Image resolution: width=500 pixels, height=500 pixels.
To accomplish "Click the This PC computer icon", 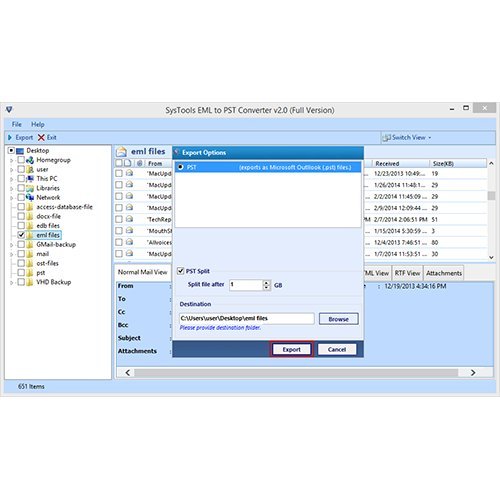I will (30, 179).
